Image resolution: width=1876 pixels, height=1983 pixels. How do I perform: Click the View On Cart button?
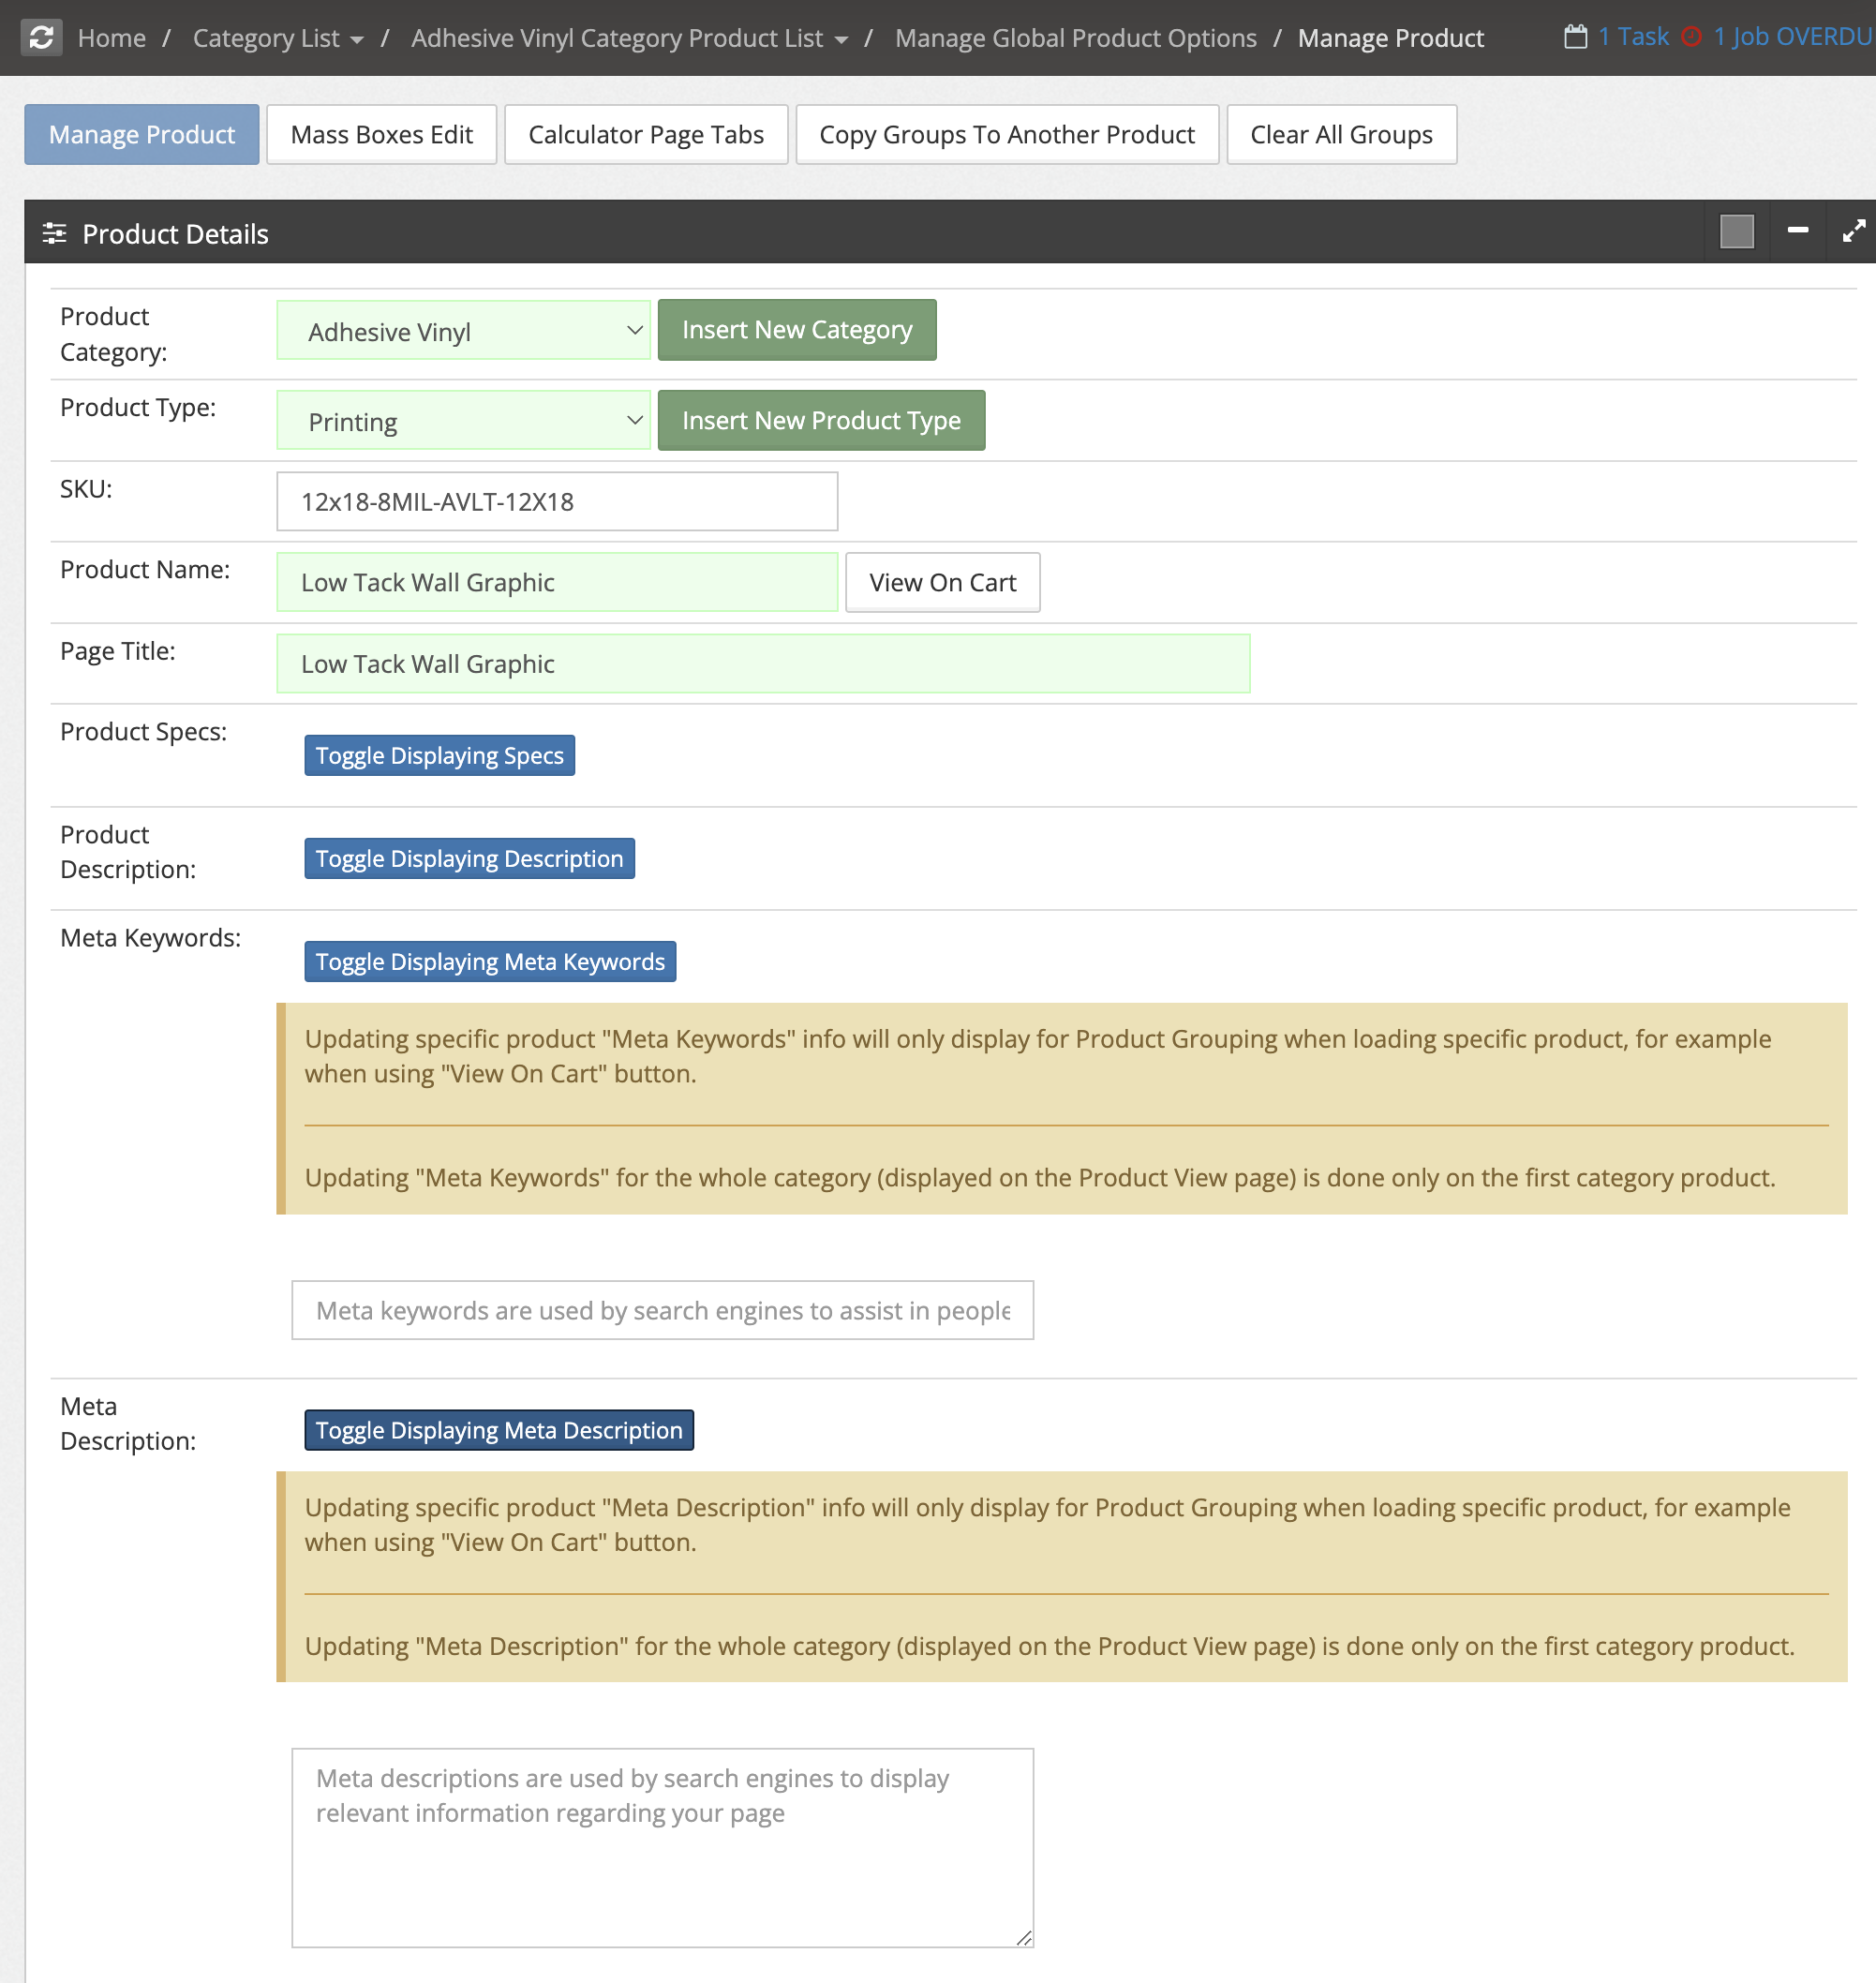[942, 582]
